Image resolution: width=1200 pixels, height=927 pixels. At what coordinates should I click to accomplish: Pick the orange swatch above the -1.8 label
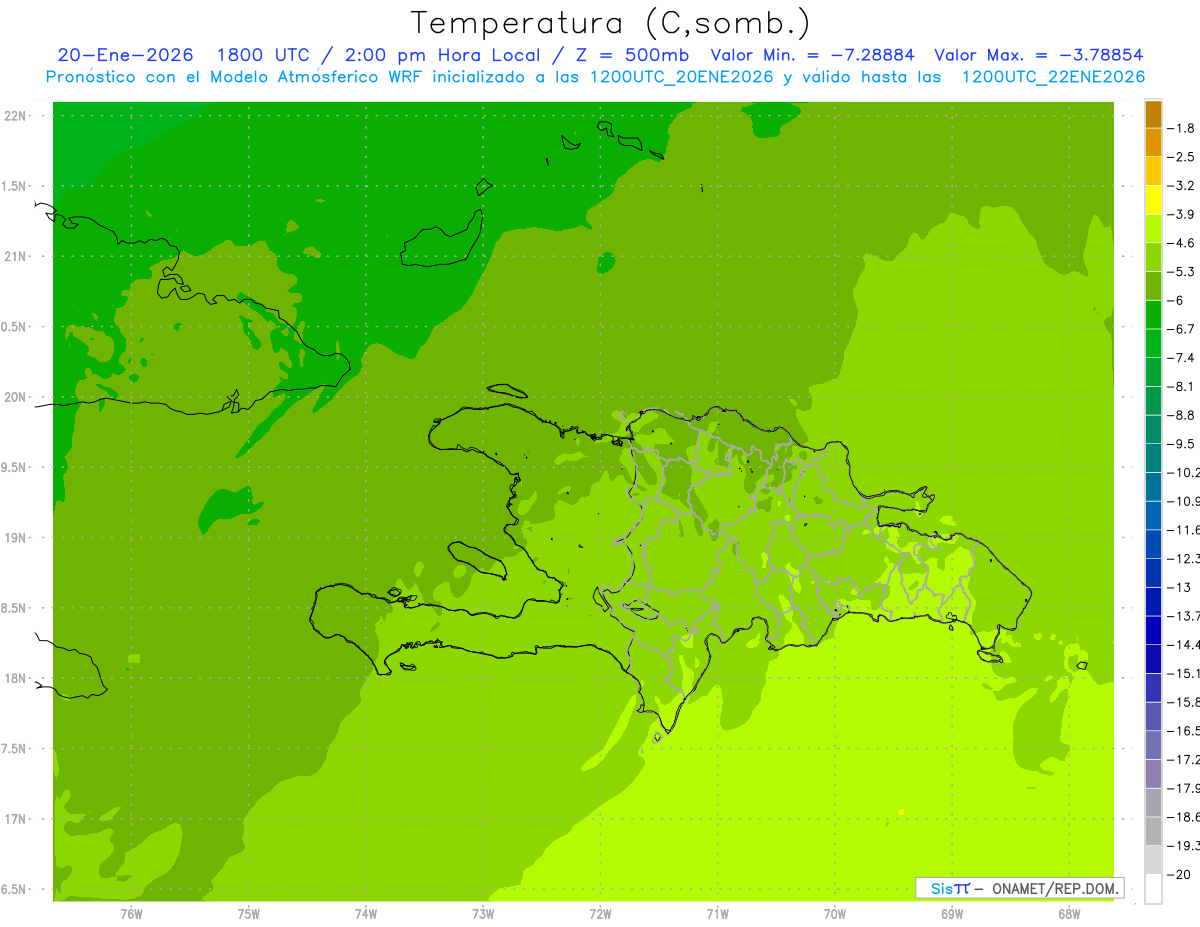[x=1153, y=114]
